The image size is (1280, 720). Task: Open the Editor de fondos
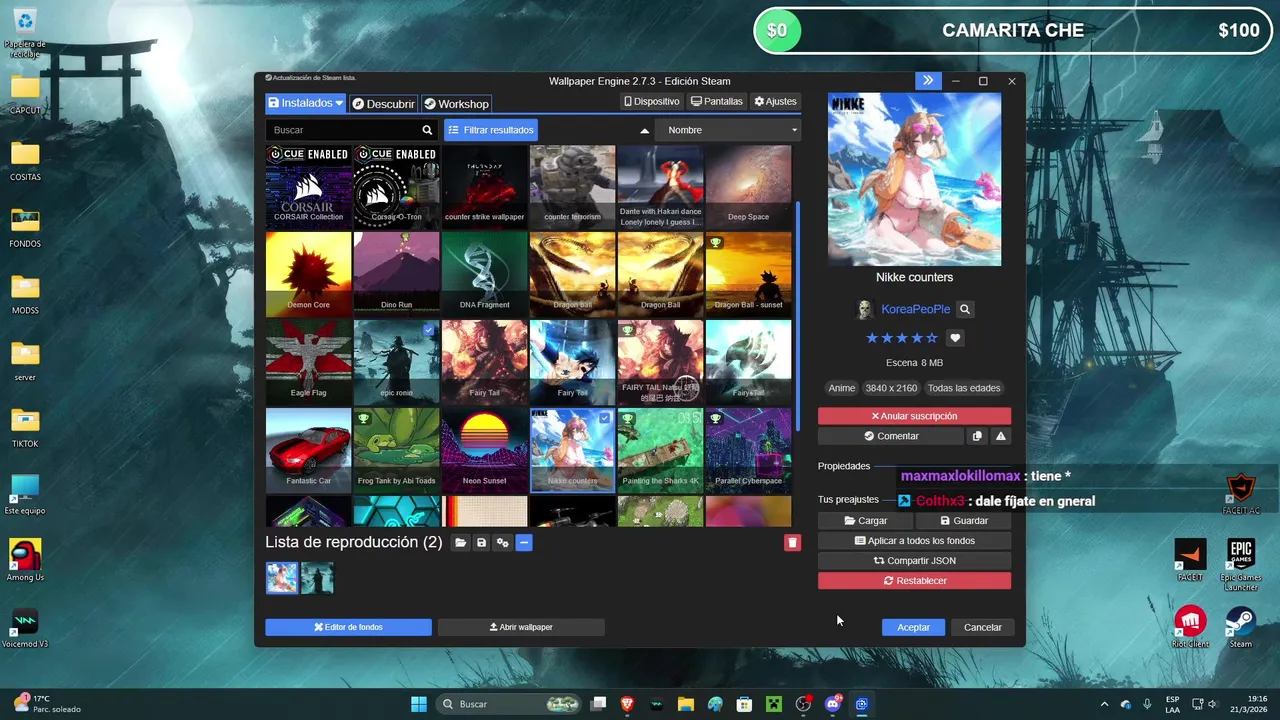tap(348, 627)
